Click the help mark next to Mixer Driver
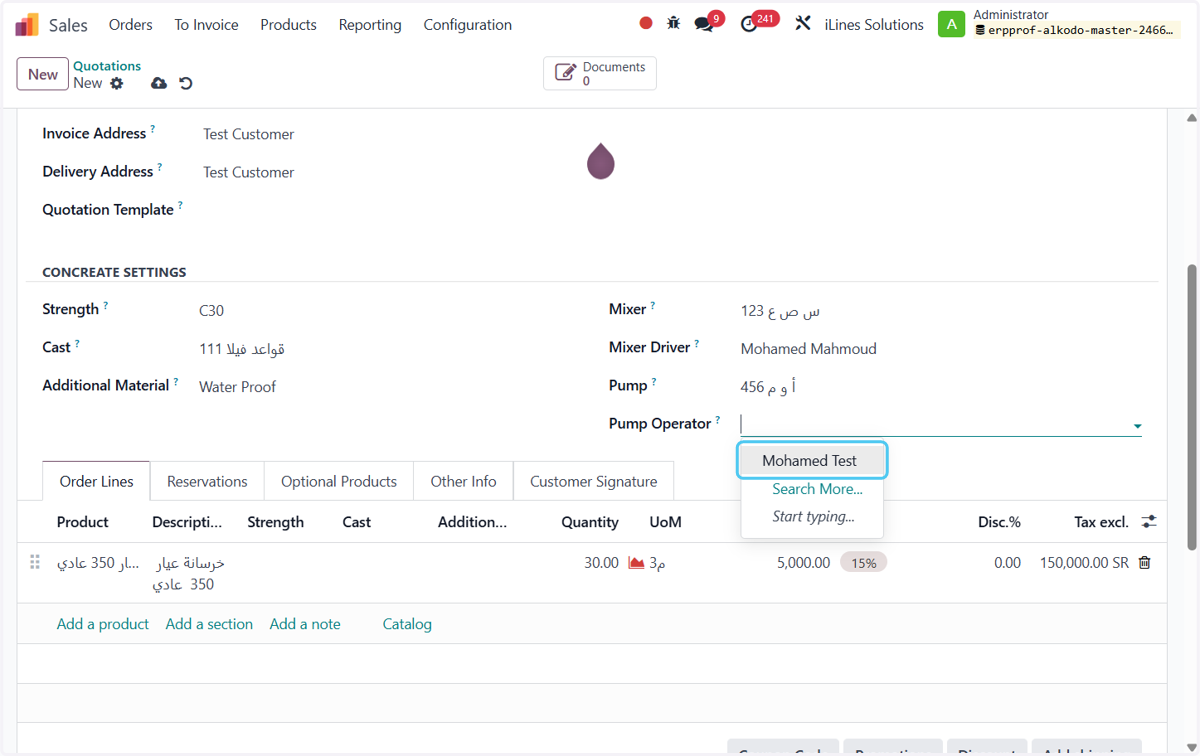The image size is (1200, 756). pyautogui.click(x=697, y=343)
